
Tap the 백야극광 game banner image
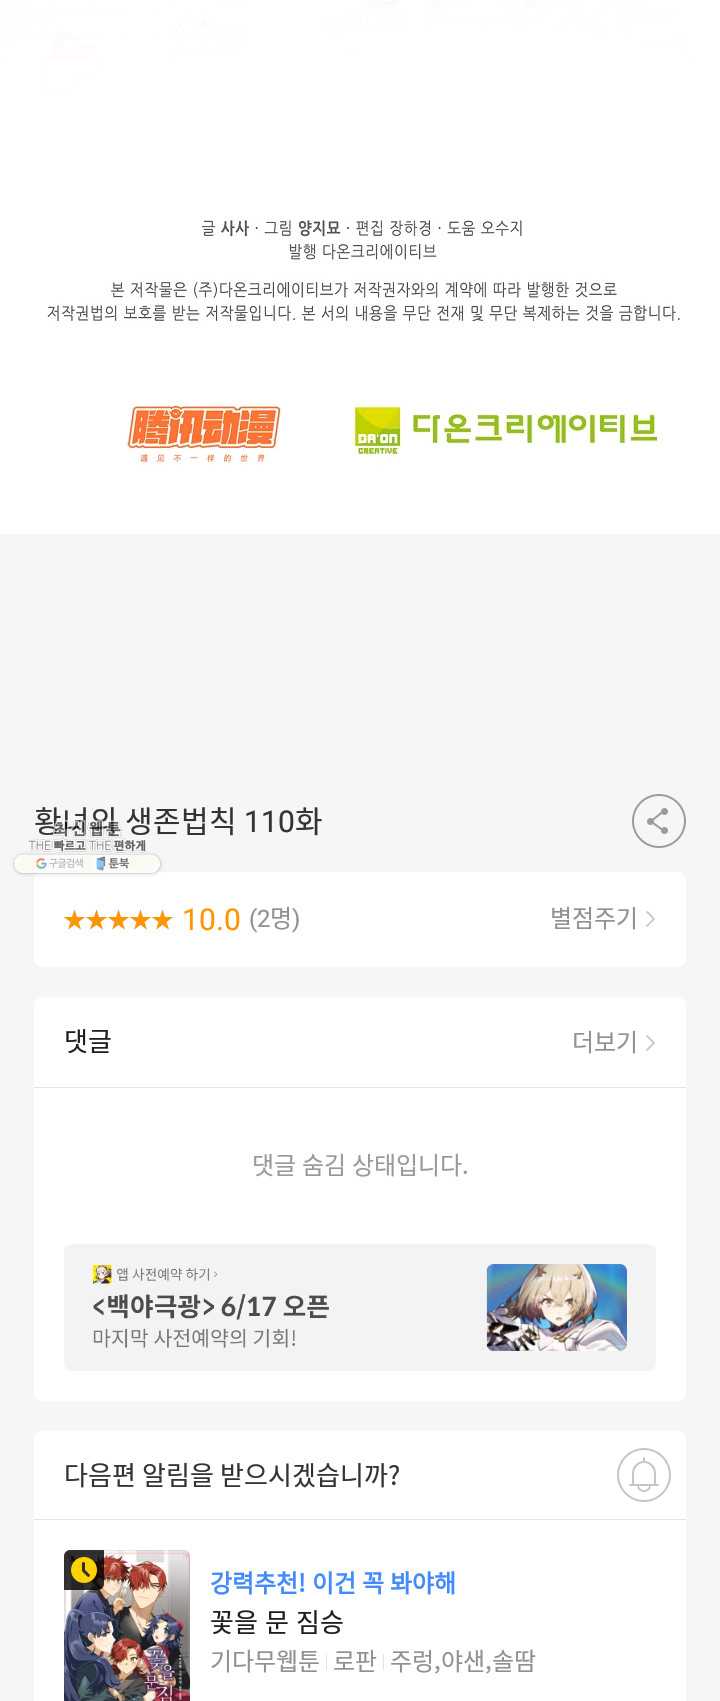tap(557, 1307)
